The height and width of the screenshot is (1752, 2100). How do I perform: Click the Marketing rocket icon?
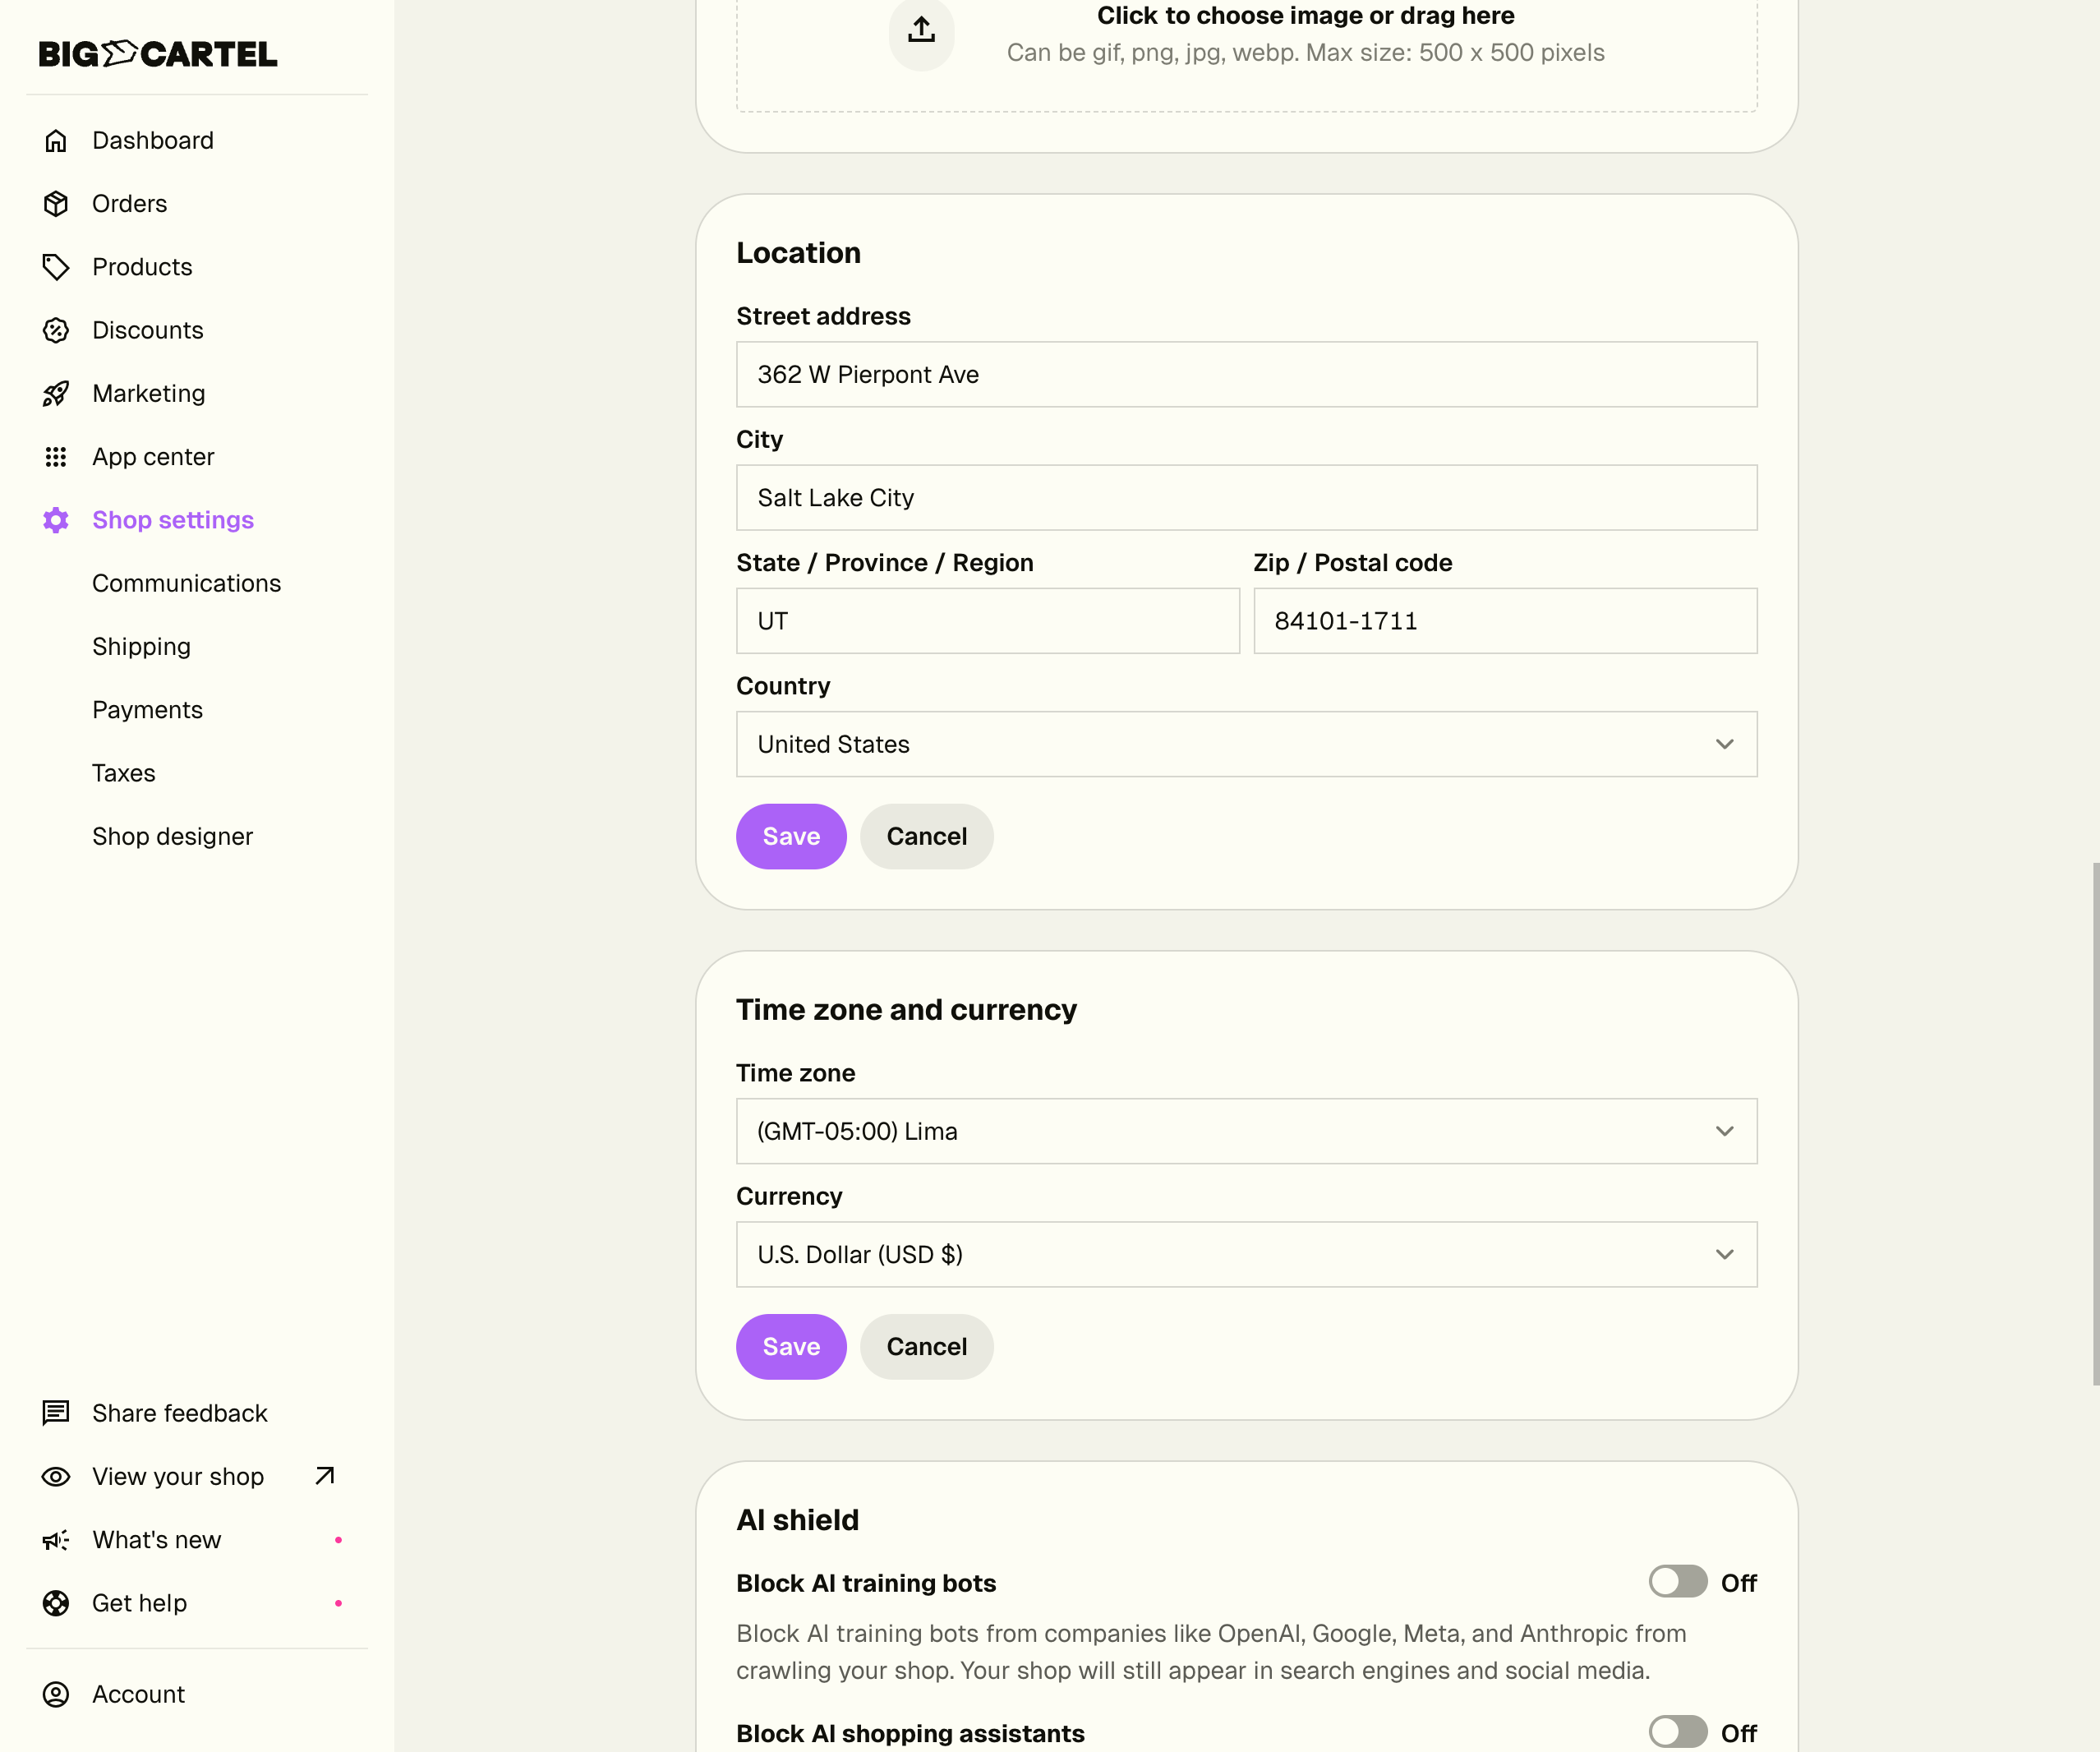pos(56,394)
